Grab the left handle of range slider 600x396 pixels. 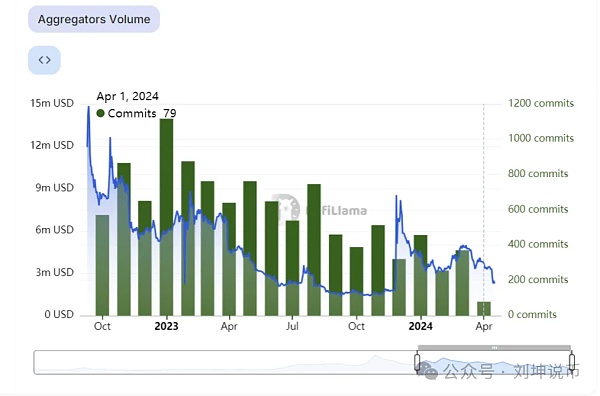pos(417,362)
